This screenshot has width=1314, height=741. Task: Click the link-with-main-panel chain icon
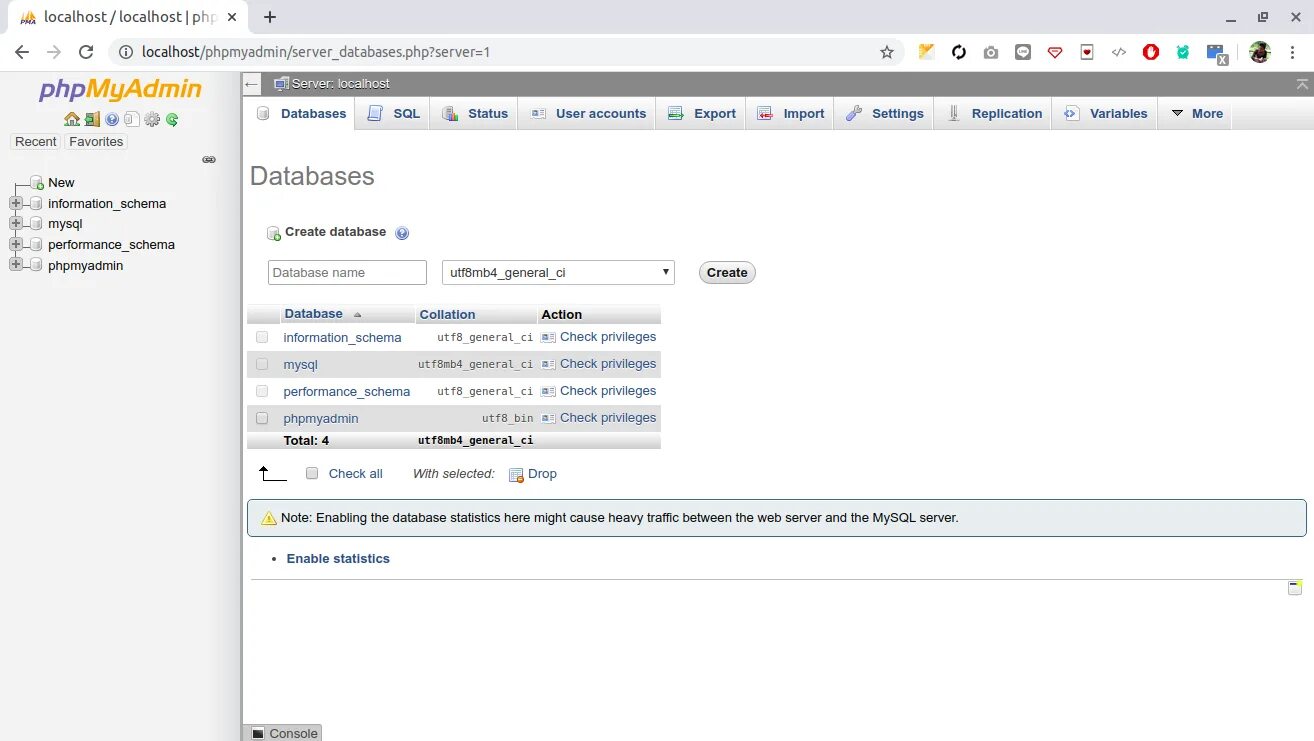[209, 160]
